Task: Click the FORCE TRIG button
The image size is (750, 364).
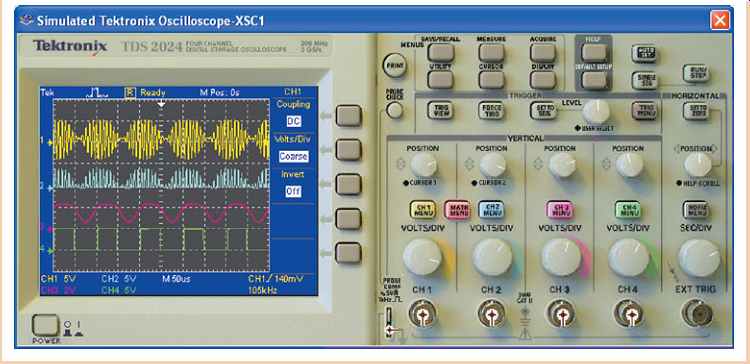Action: 492,110
